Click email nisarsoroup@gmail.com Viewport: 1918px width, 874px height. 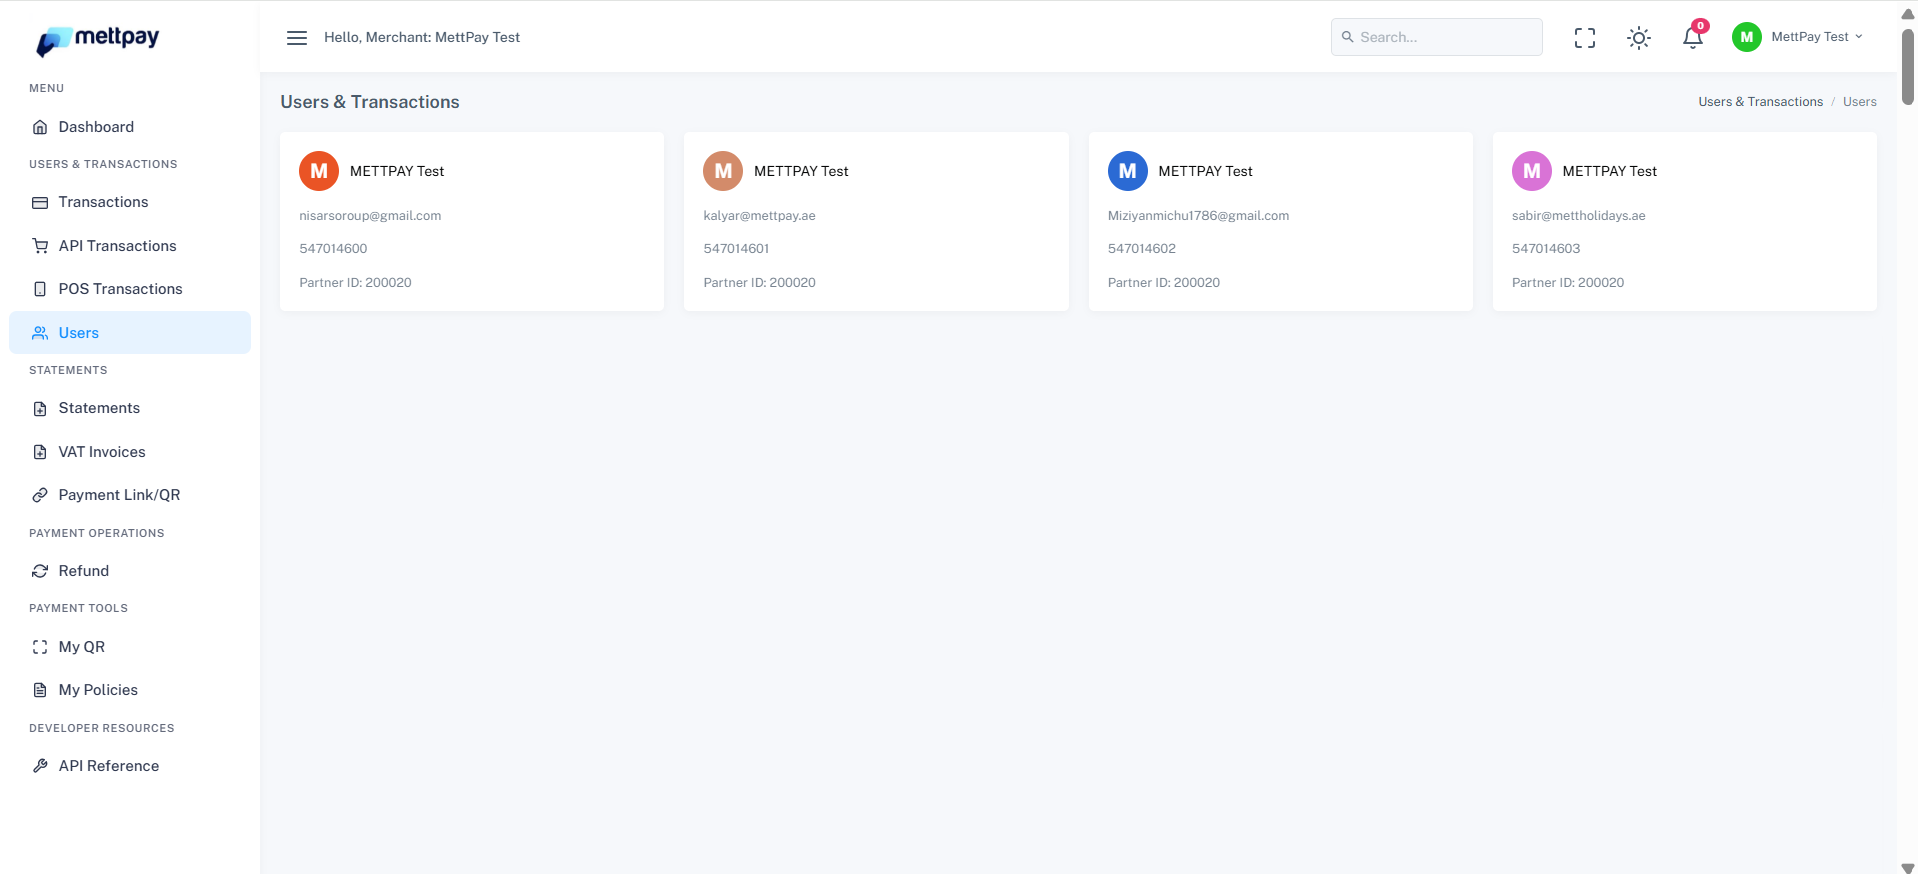point(370,216)
